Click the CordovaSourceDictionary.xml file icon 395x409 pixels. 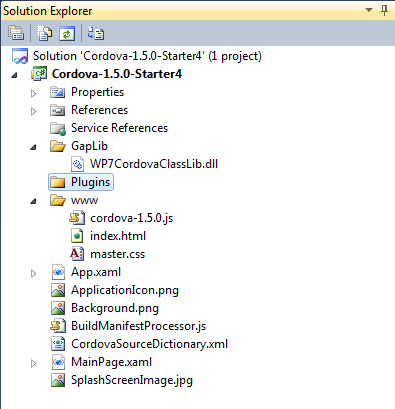pos(58,344)
